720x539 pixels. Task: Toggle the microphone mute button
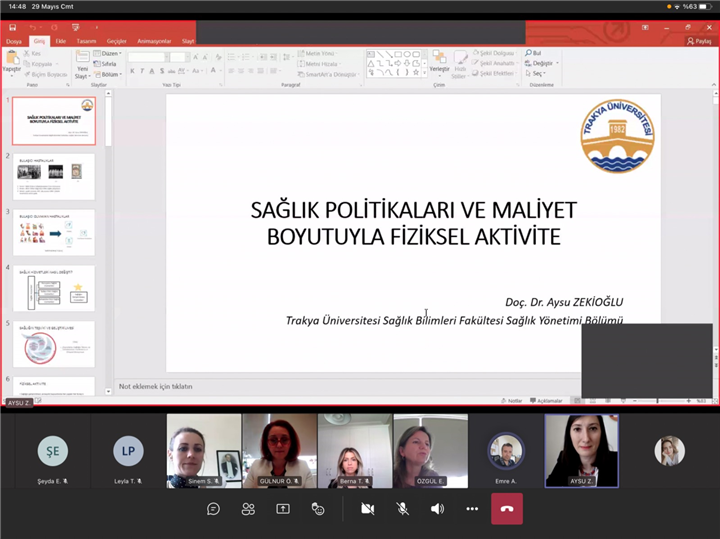coord(402,509)
